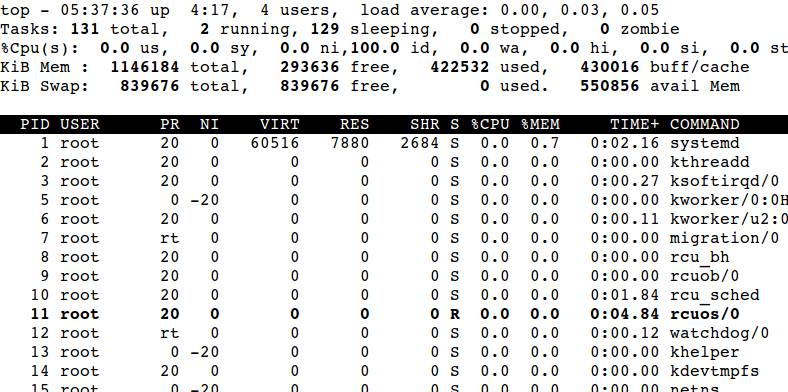The width and height of the screenshot is (788, 392).
Task: Click the KiB Mem total value 1146184
Action: point(145,67)
